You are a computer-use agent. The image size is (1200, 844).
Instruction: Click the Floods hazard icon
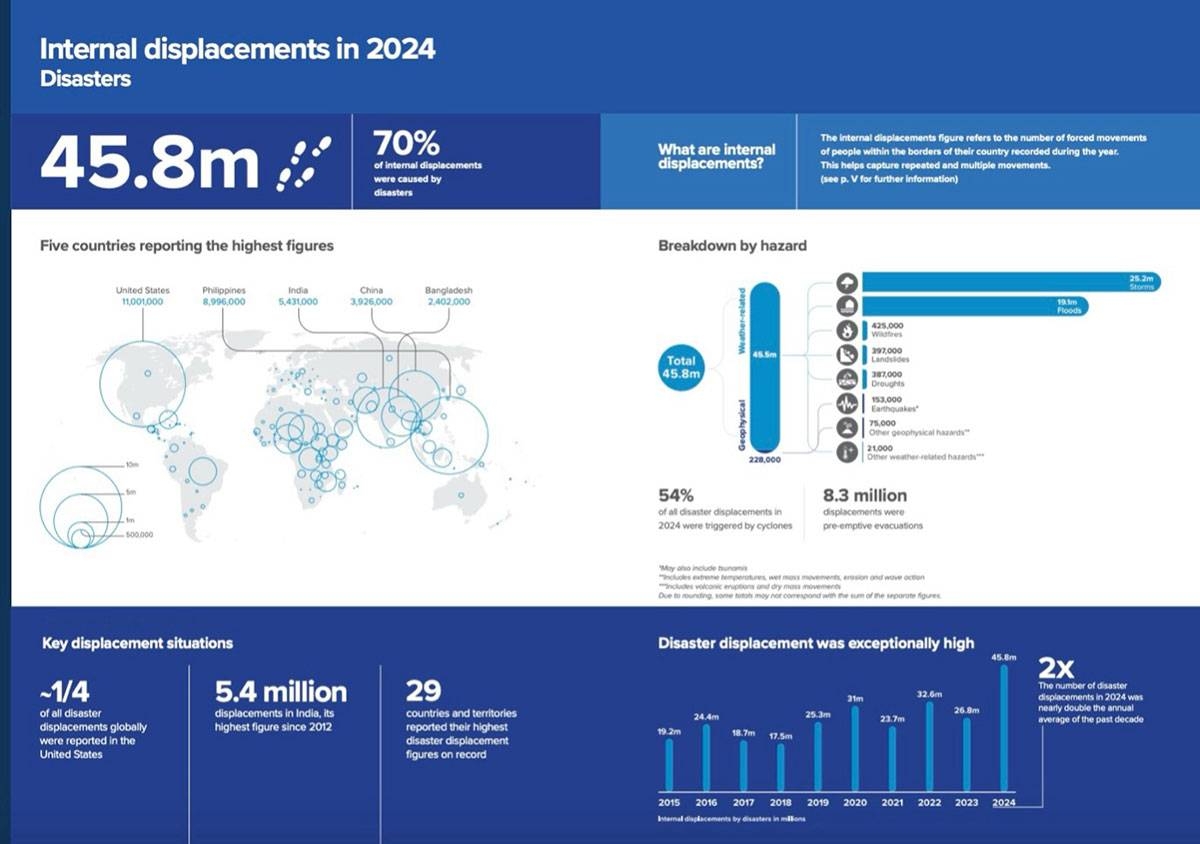pyautogui.click(x=848, y=306)
